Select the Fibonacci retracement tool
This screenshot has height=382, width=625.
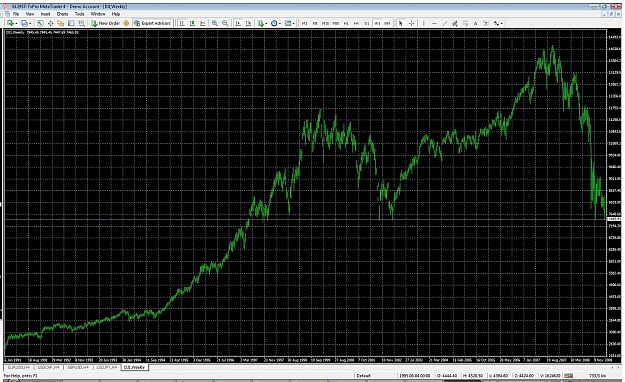coord(465,23)
